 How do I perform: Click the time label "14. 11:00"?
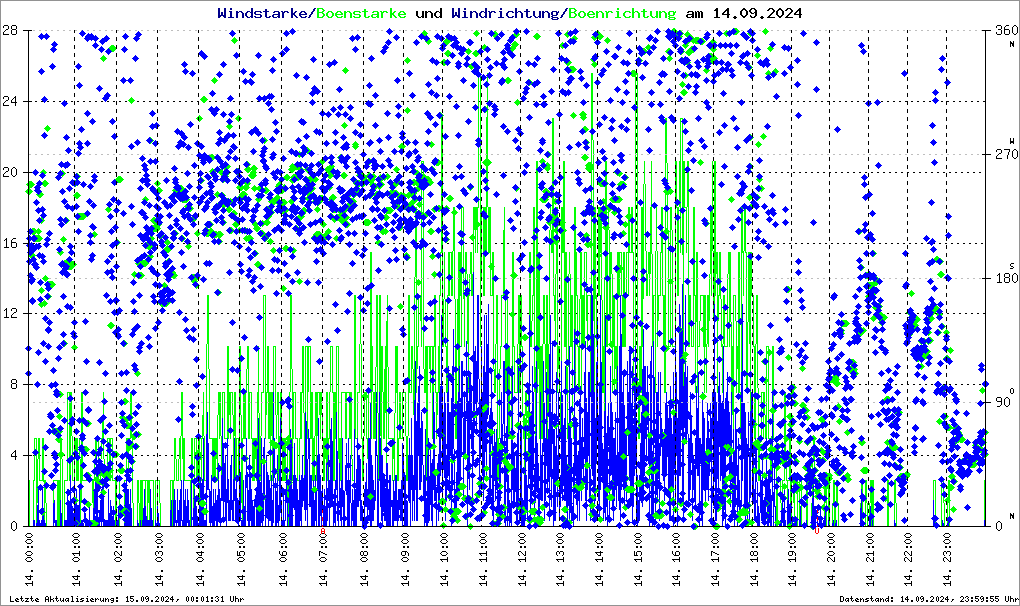[x=483, y=560]
